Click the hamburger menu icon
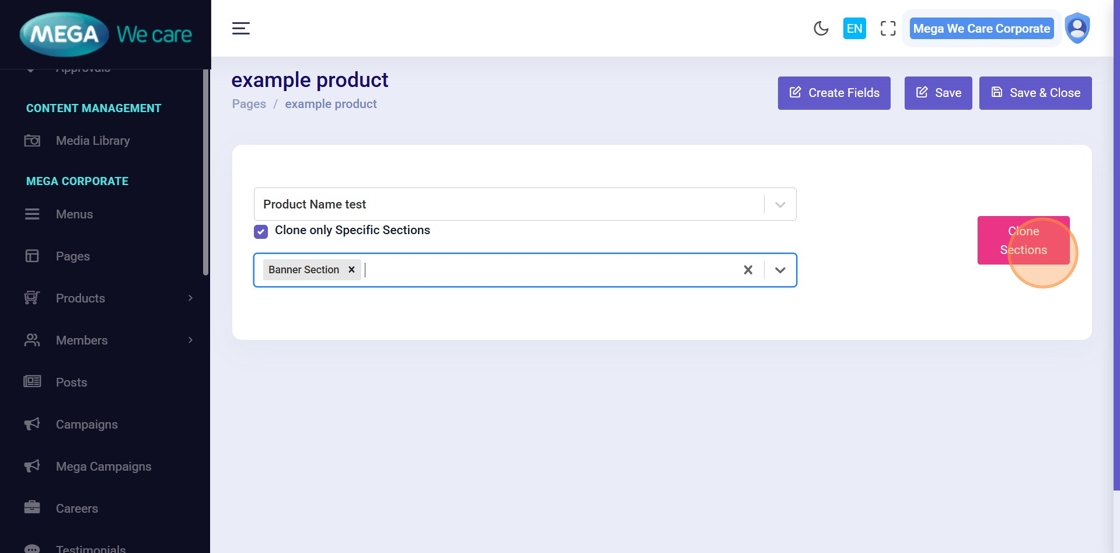 pos(241,28)
